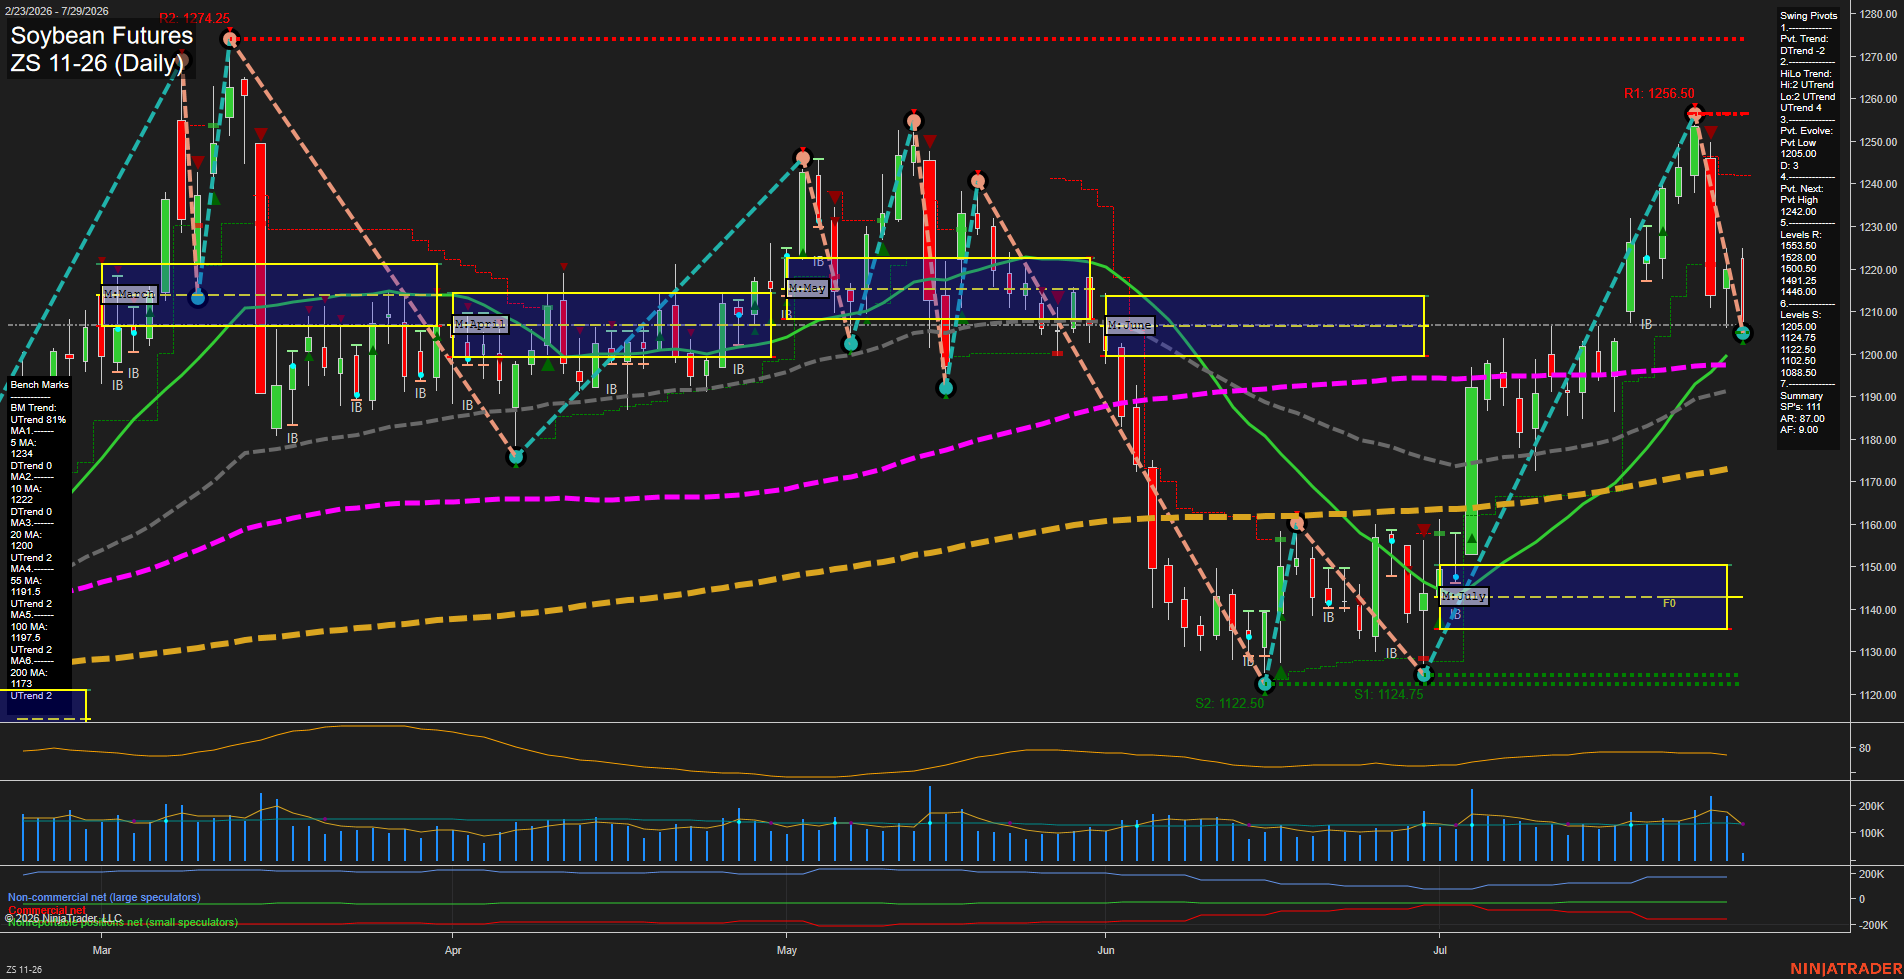1904x979 pixels.
Task: Click the 'Soybean Futures' chart title
Action: [101, 36]
